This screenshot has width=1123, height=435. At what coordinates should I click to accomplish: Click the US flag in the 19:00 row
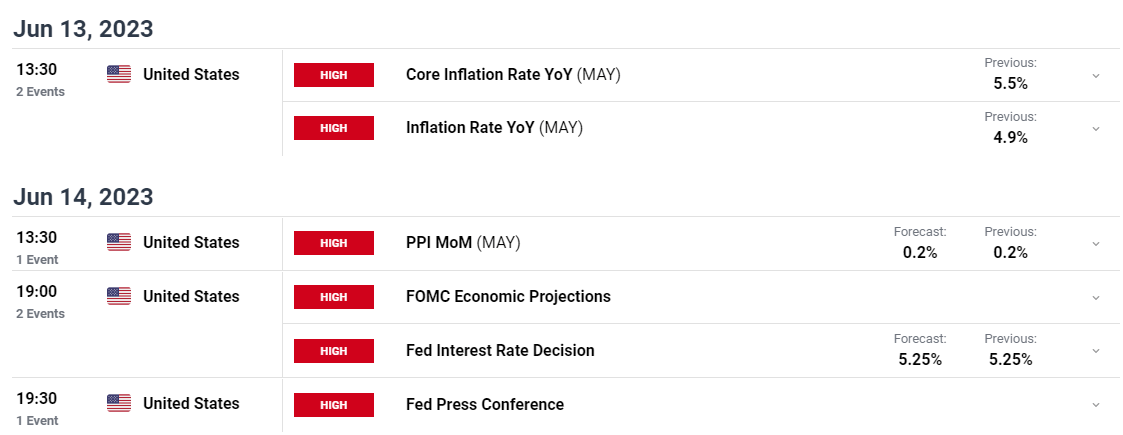[x=119, y=296]
